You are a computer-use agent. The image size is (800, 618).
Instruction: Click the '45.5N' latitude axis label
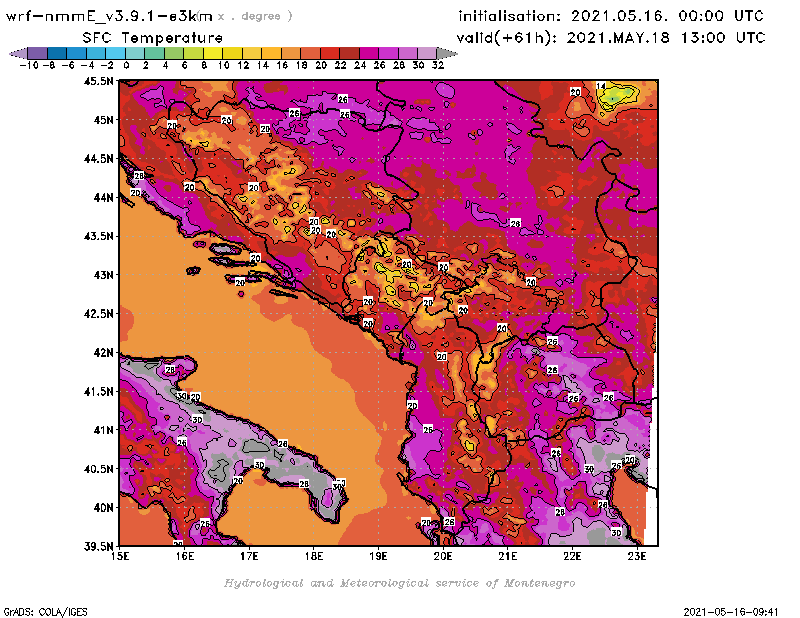[x=98, y=81]
